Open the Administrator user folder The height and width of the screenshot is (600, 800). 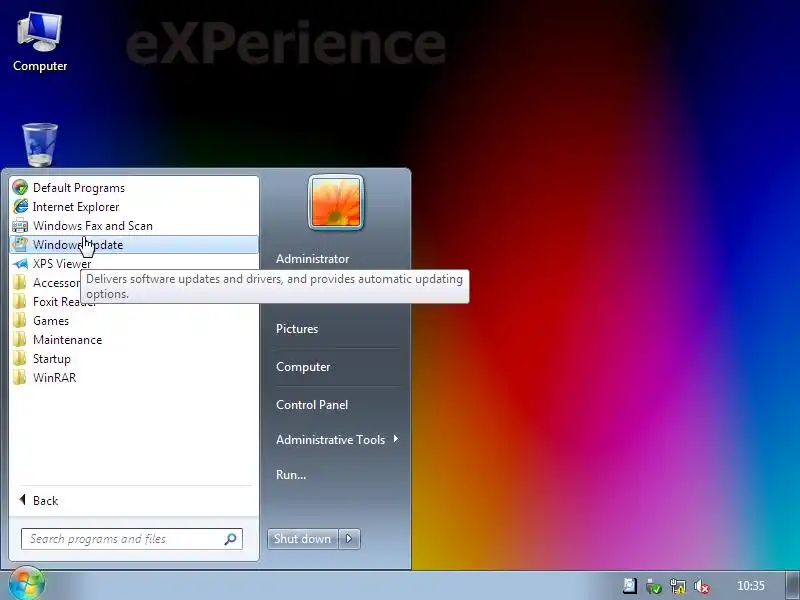click(313, 259)
